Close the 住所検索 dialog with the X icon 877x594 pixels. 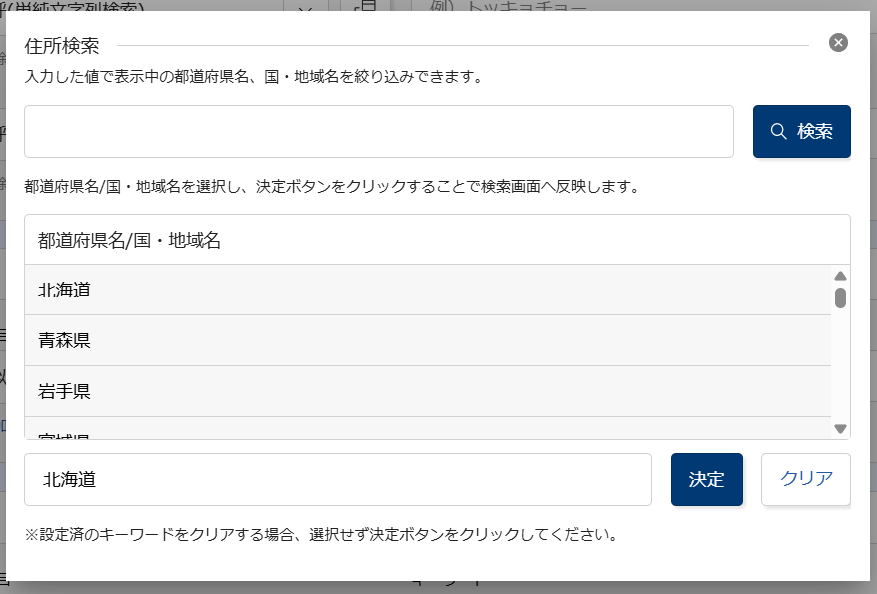tap(838, 43)
